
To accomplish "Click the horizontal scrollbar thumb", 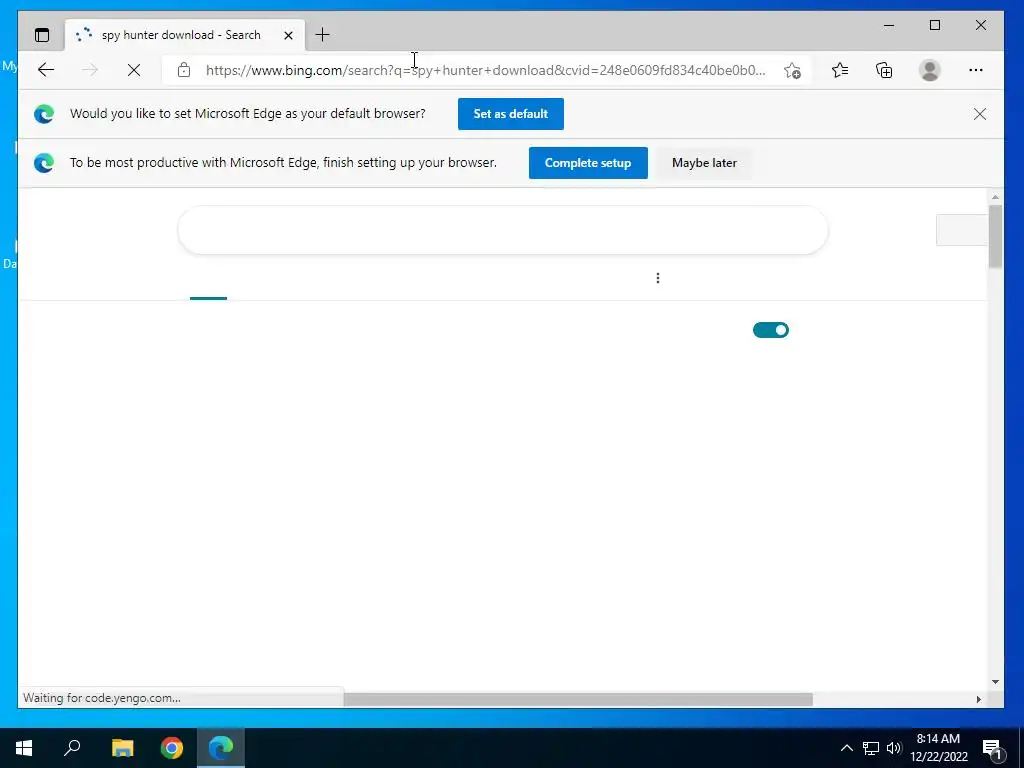I will point(578,699).
